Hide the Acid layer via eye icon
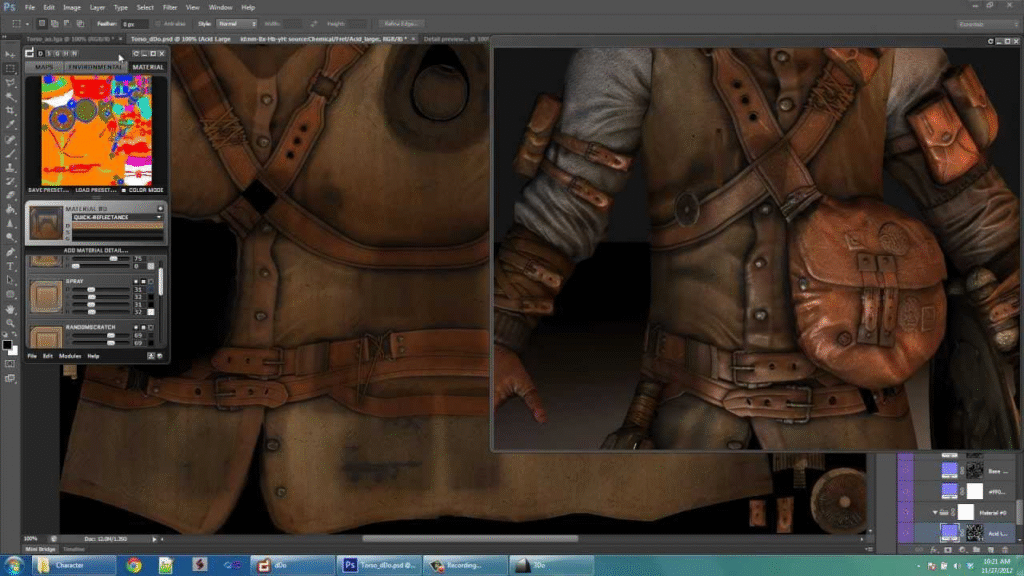 (x=904, y=533)
